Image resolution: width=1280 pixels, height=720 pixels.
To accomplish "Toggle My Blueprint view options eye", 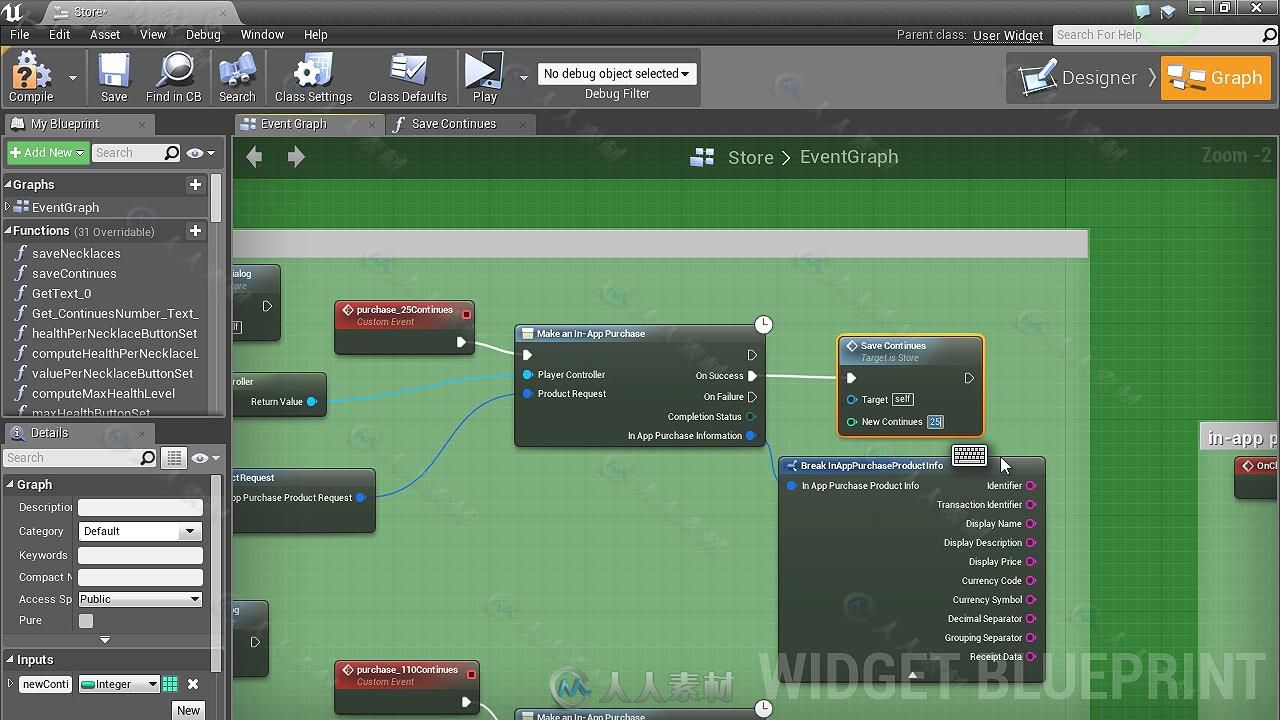I will tap(200, 153).
